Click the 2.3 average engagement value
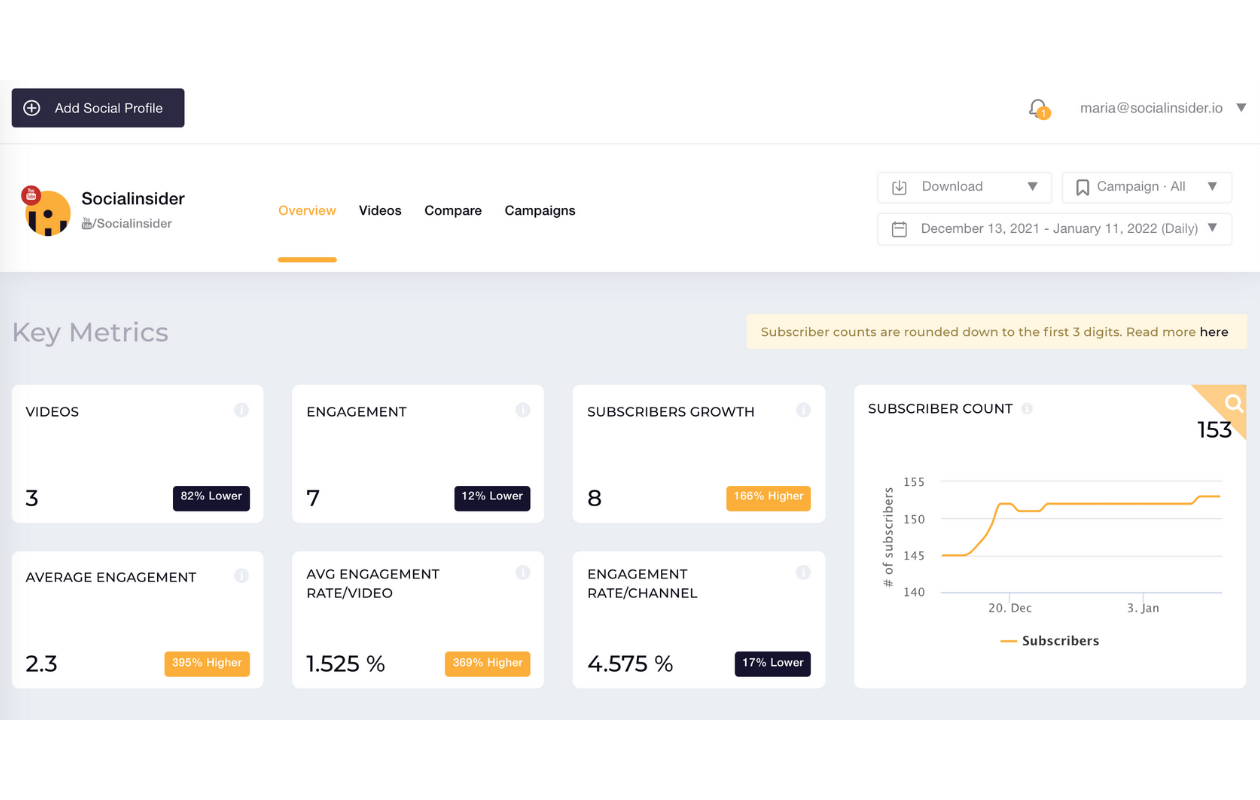 42,664
